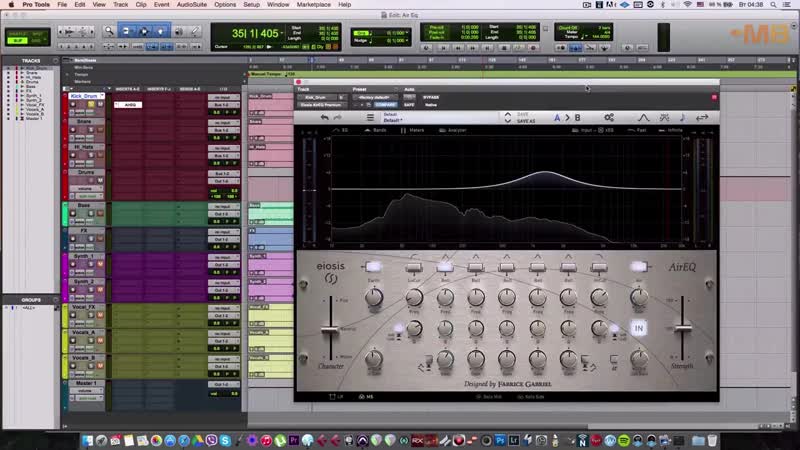
Task: Click the double-arrow swap icon in AirEQ
Action: 702,117
